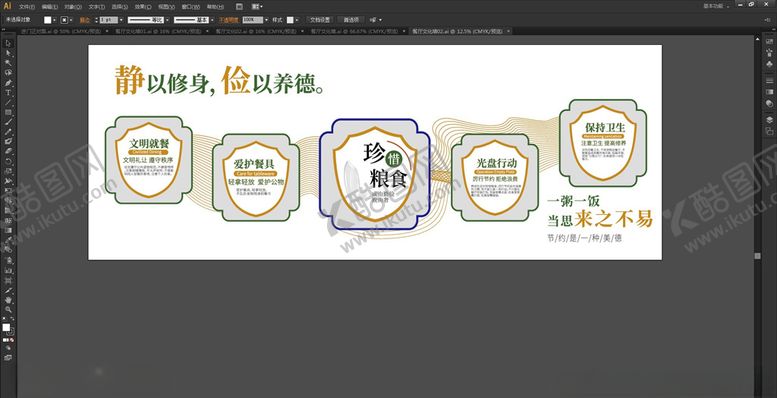Toggle screen mode at toolbar bottom
Screen dimensions: 777x398
pos(7,357)
